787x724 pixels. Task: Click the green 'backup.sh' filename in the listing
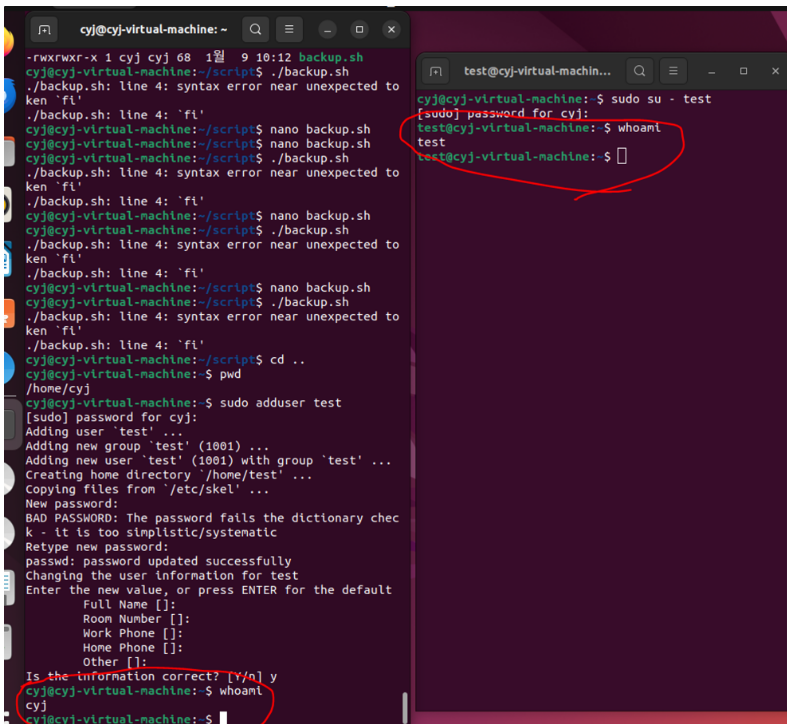click(x=331, y=57)
